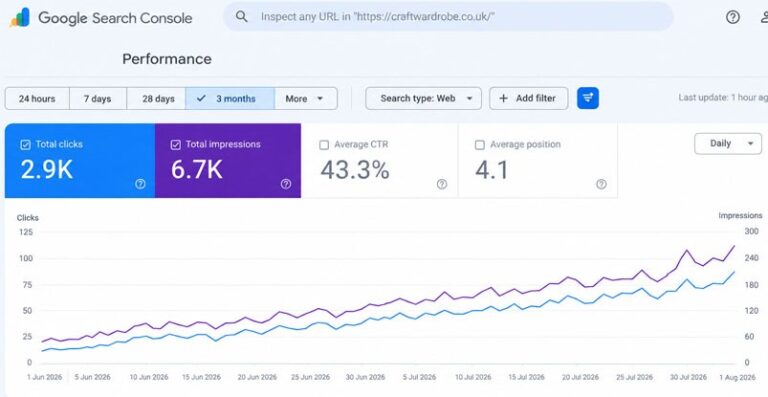The image size is (768, 397).
Task: Click the 5 Jun 2026 axis date
Action: click(x=93, y=377)
